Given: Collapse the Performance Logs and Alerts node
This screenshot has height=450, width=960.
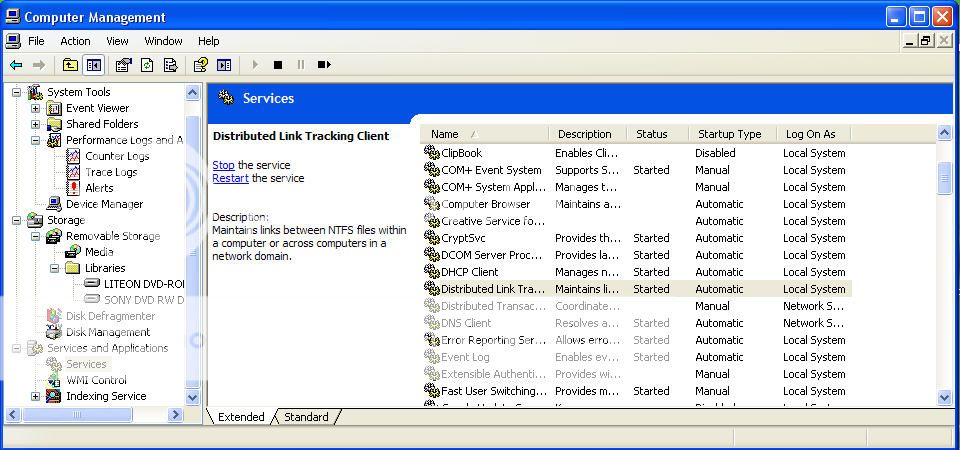Looking at the screenshot, I should (x=36, y=140).
